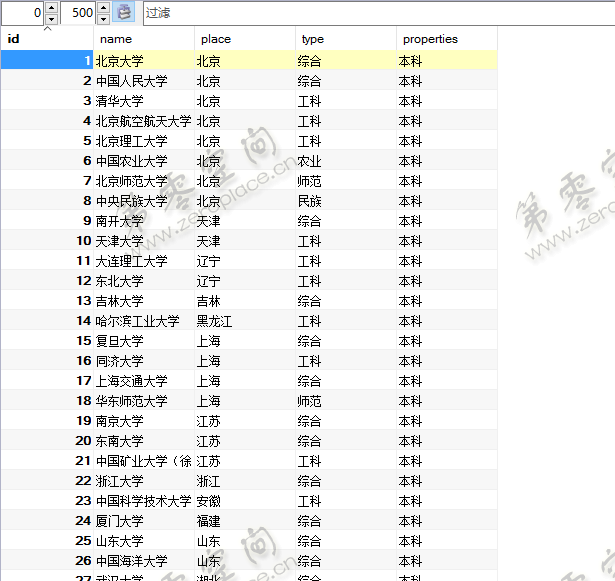
Task: Select the name cell 中国科学技术大学
Action: (144, 501)
